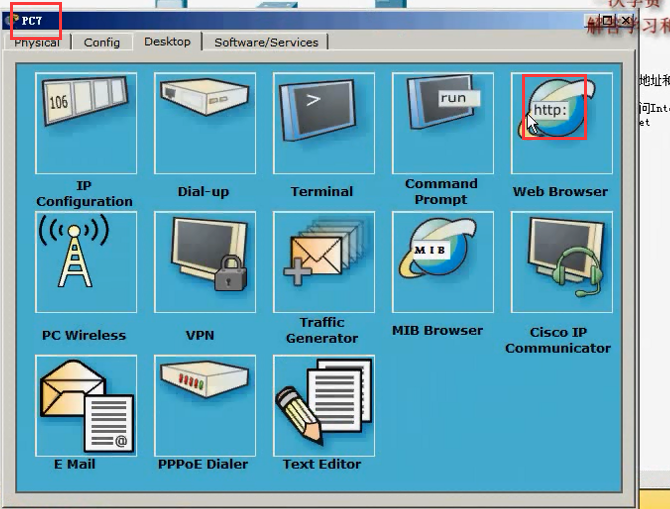Screen dimensions: 670x509
Task: Open the Command Prompt icon
Action: pyautogui.click(x=443, y=123)
